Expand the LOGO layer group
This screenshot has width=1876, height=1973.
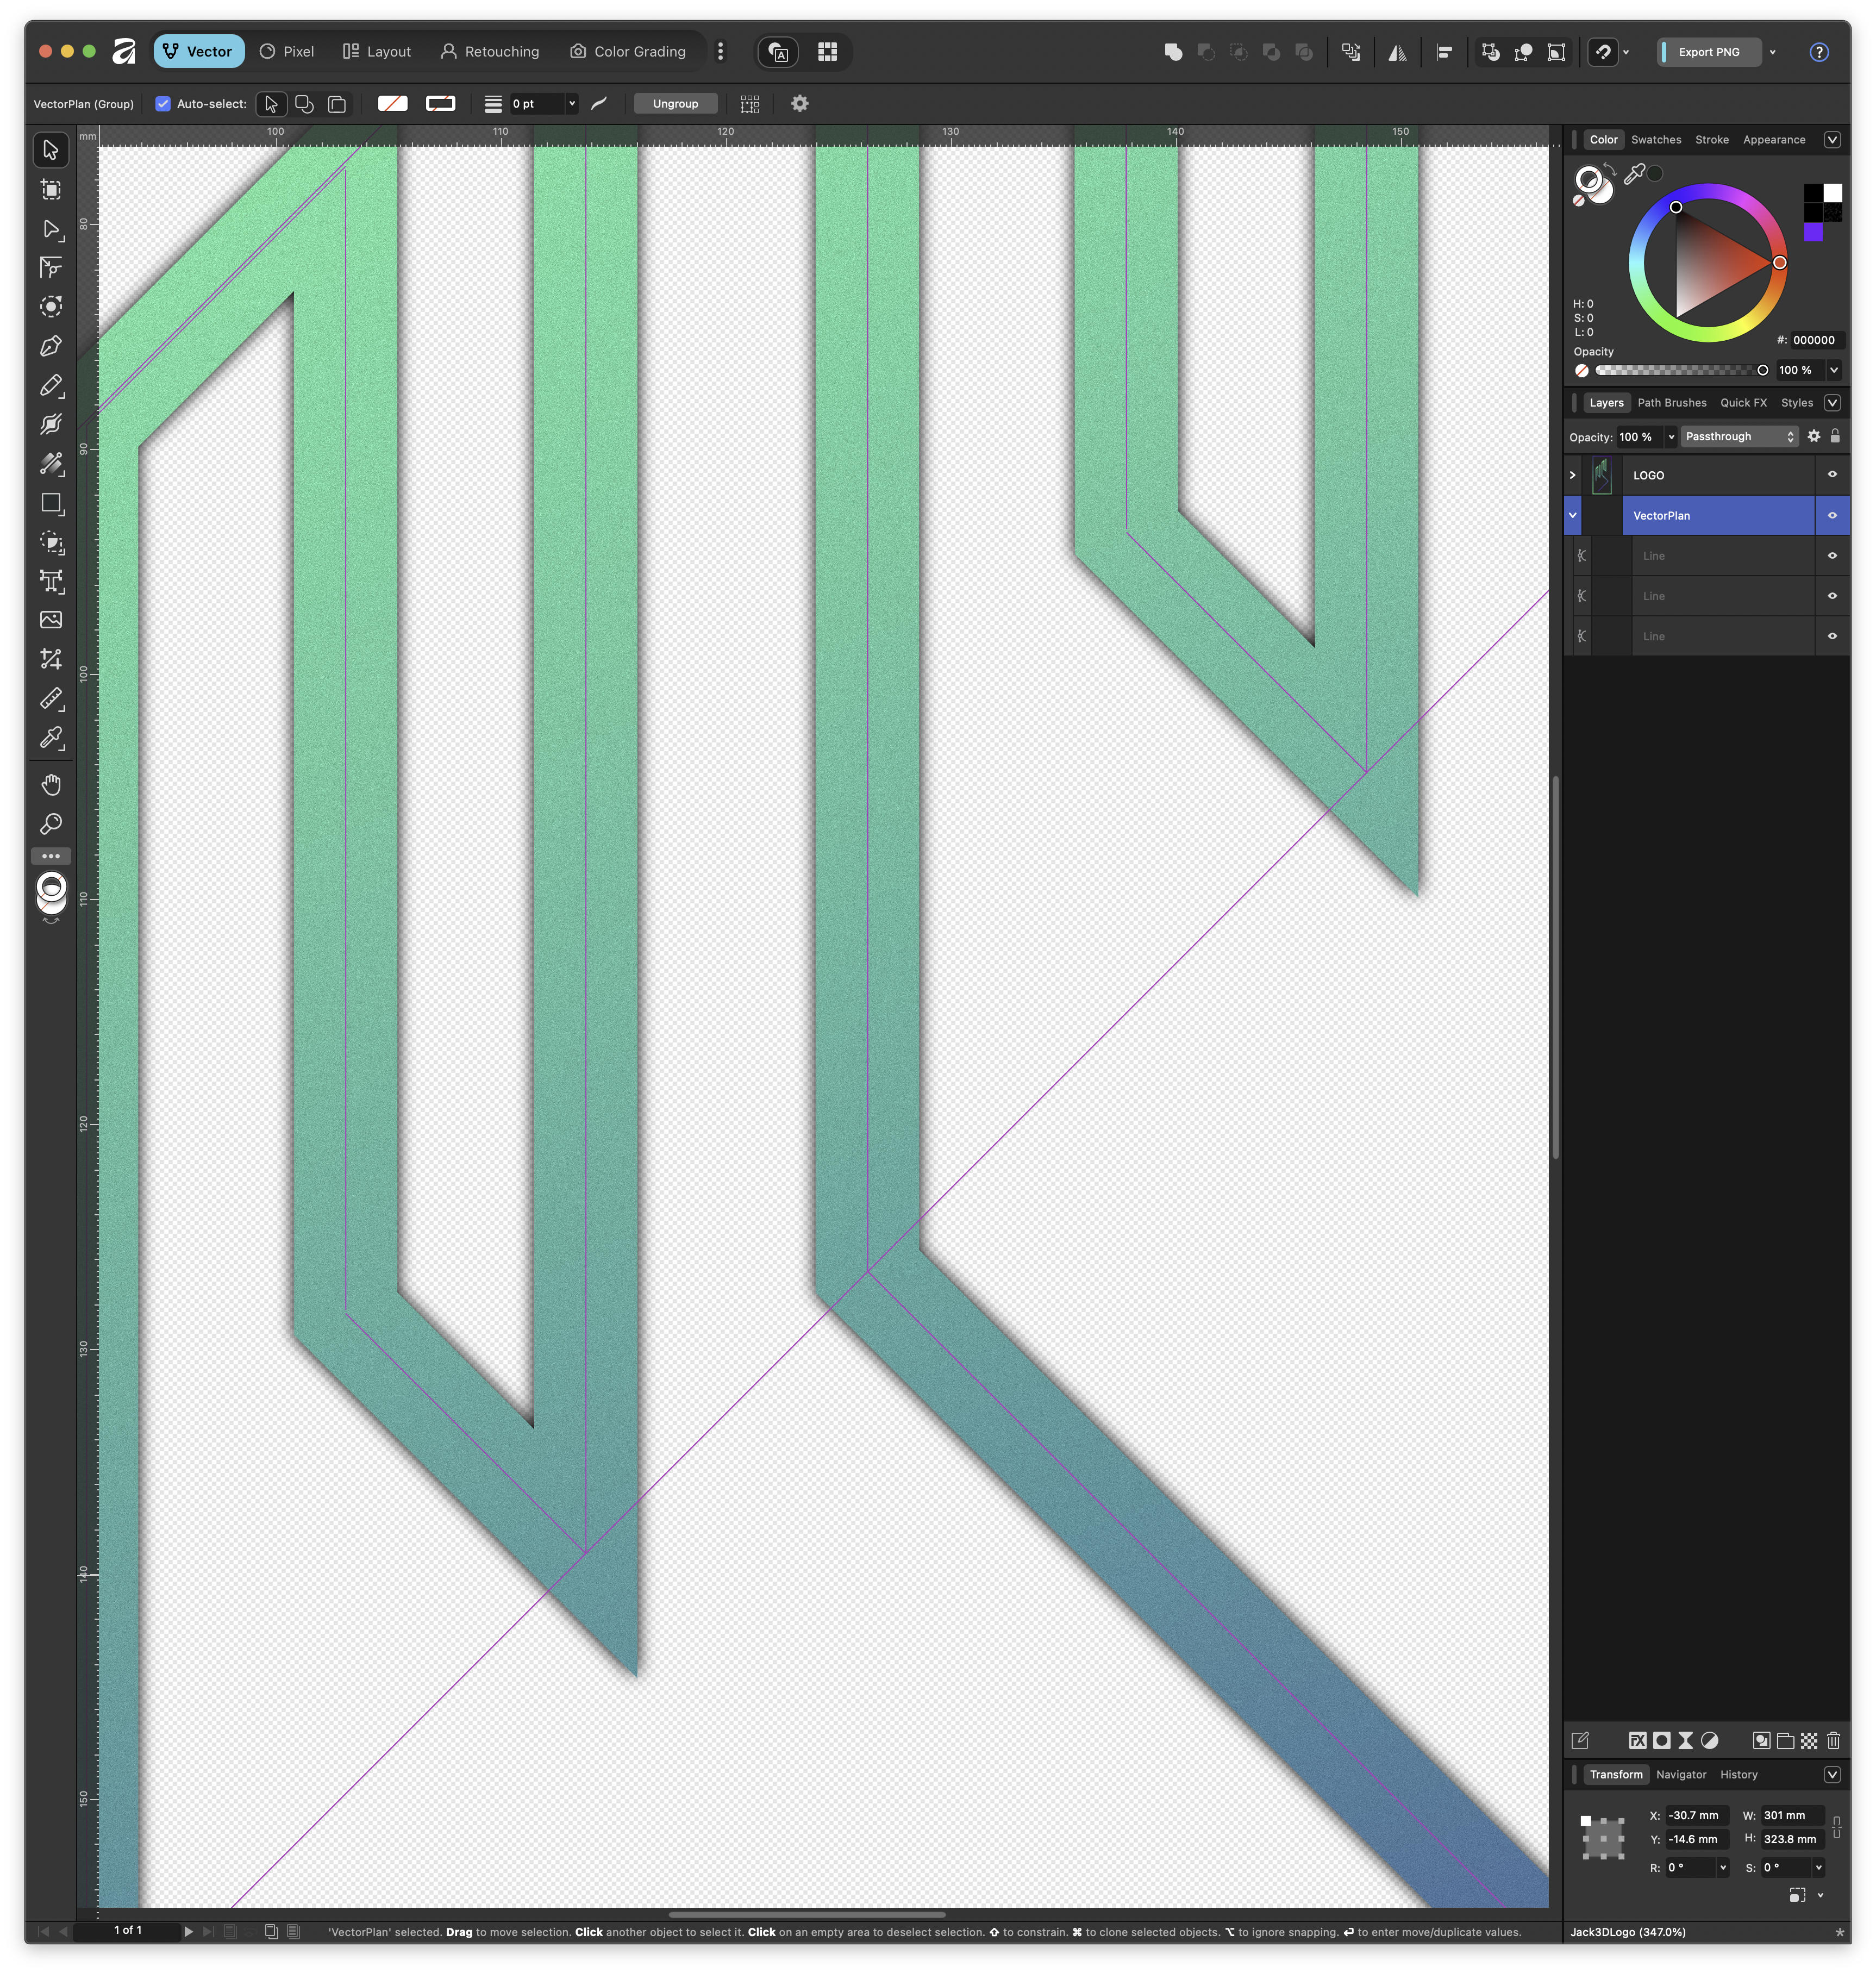pyautogui.click(x=1572, y=475)
